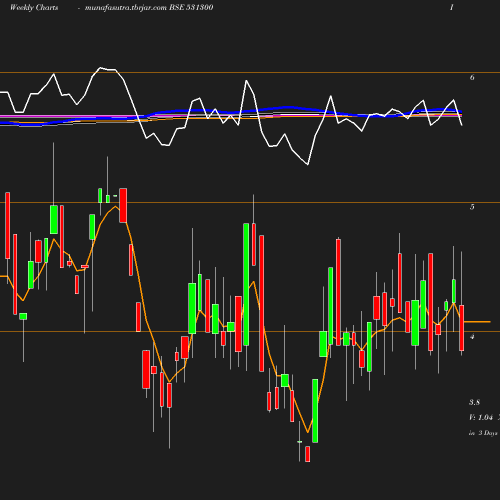500x500 pixels.
Task: Click the '3.8' price value
Action: (x=474, y=402)
